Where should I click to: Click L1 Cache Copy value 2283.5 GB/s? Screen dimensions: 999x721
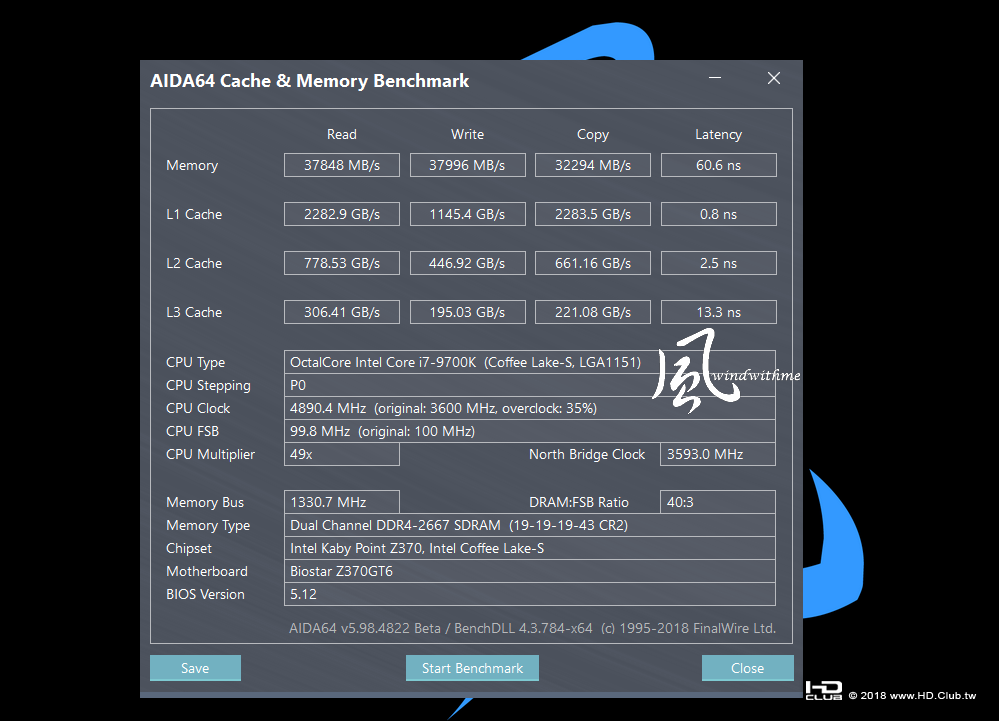pos(593,214)
